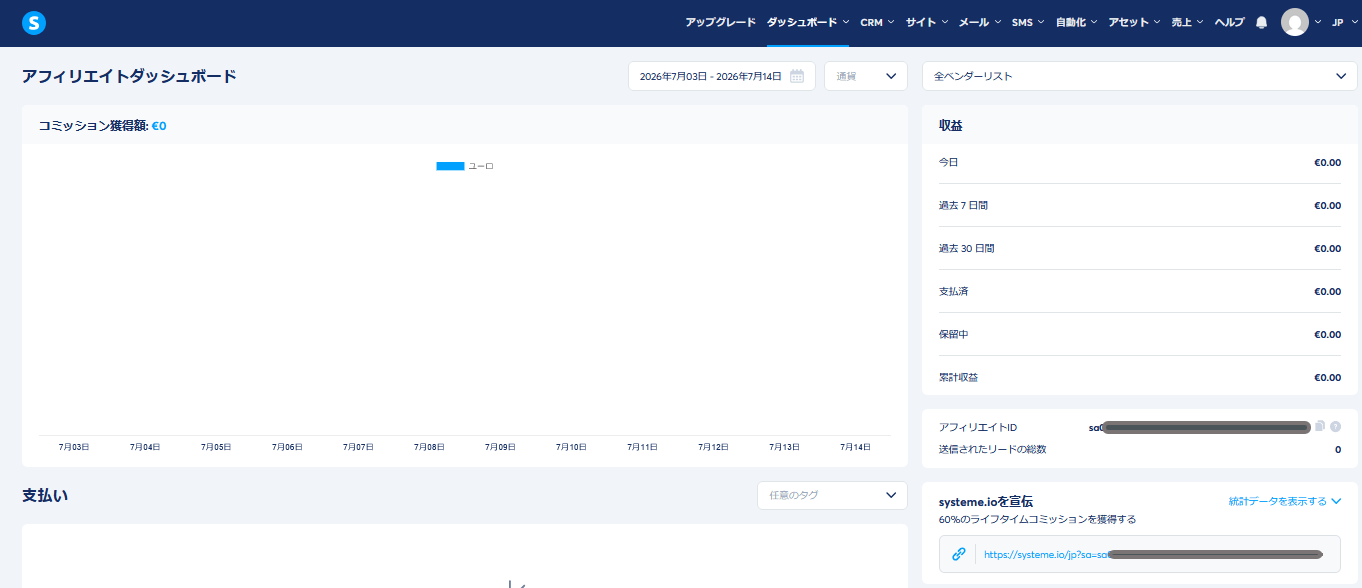Click the calendar icon in date range

tap(797, 76)
